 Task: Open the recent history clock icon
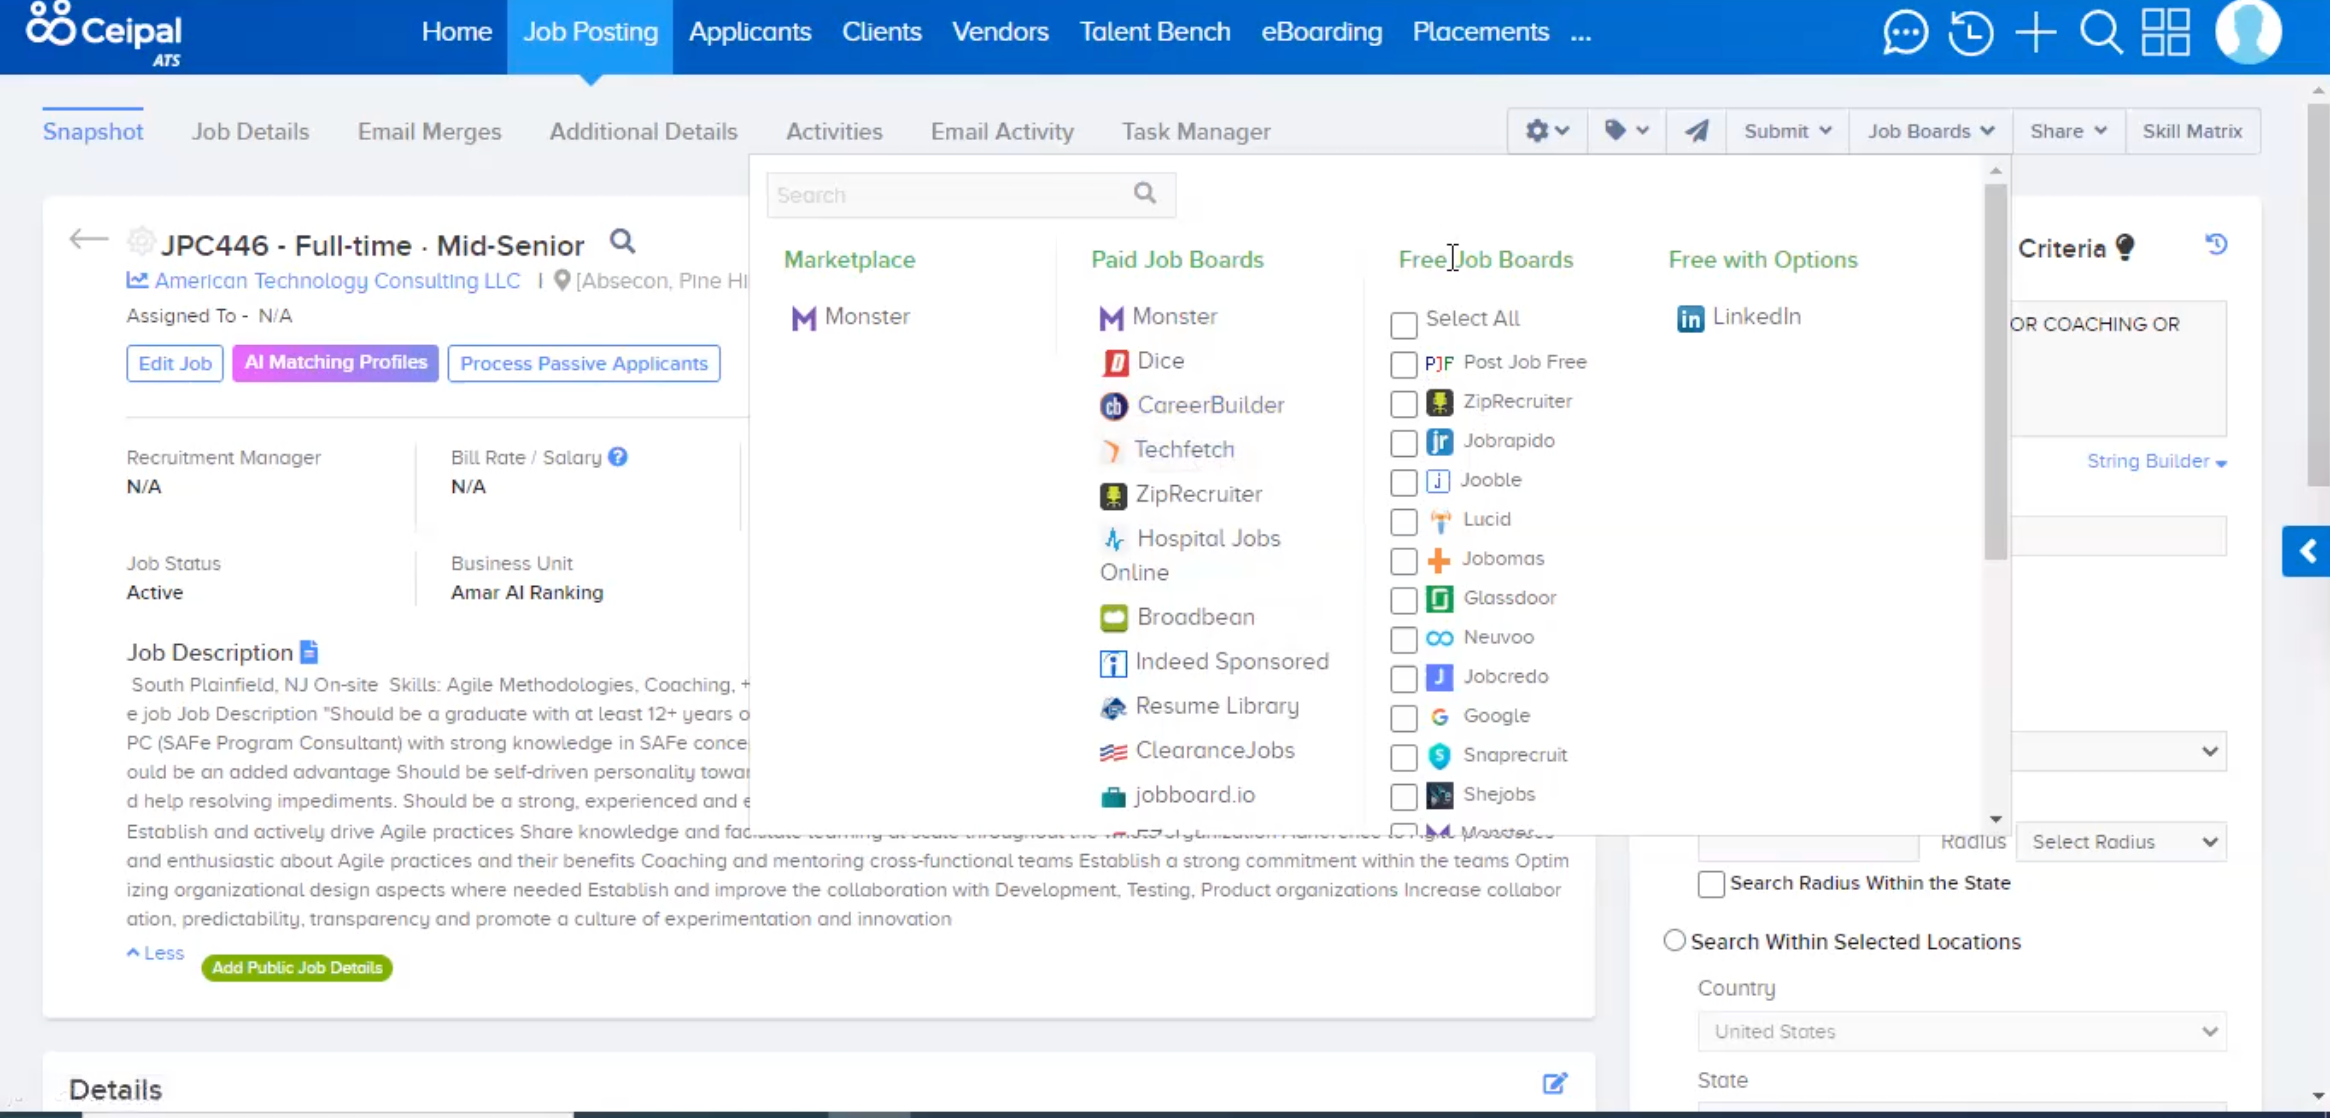tap(1970, 33)
